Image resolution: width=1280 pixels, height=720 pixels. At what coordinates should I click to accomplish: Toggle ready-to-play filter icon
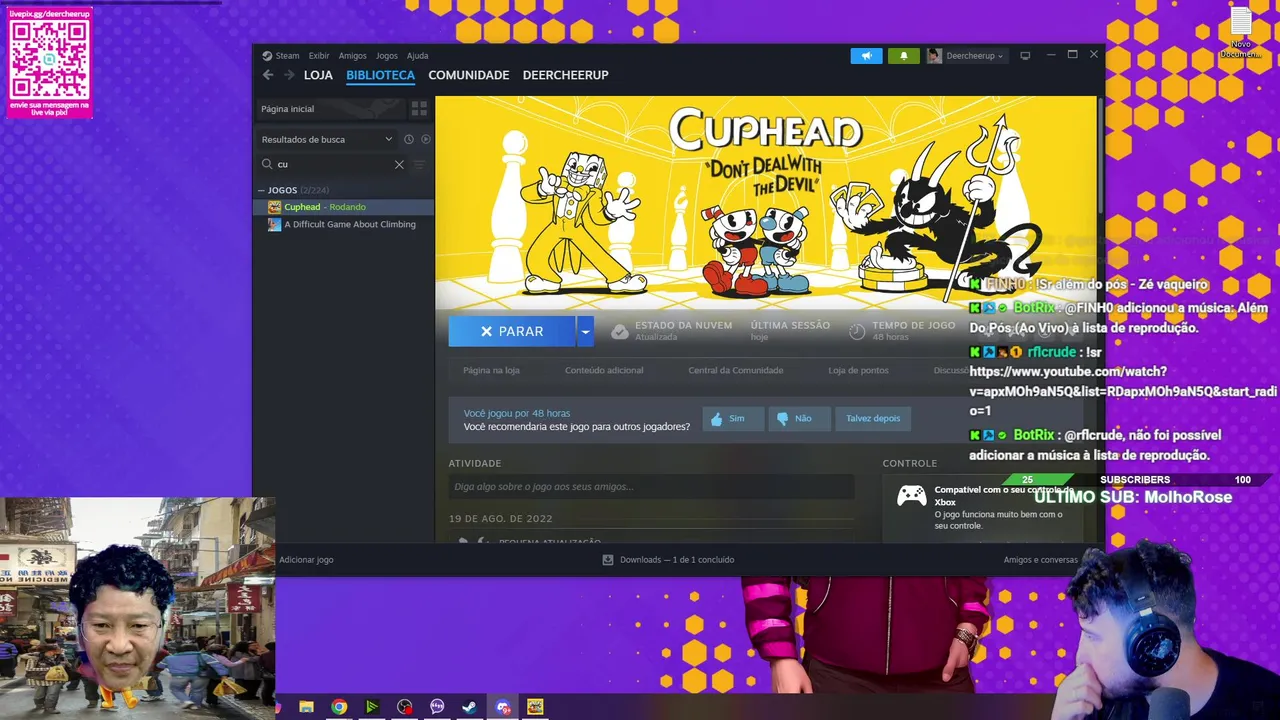pos(425,139)
